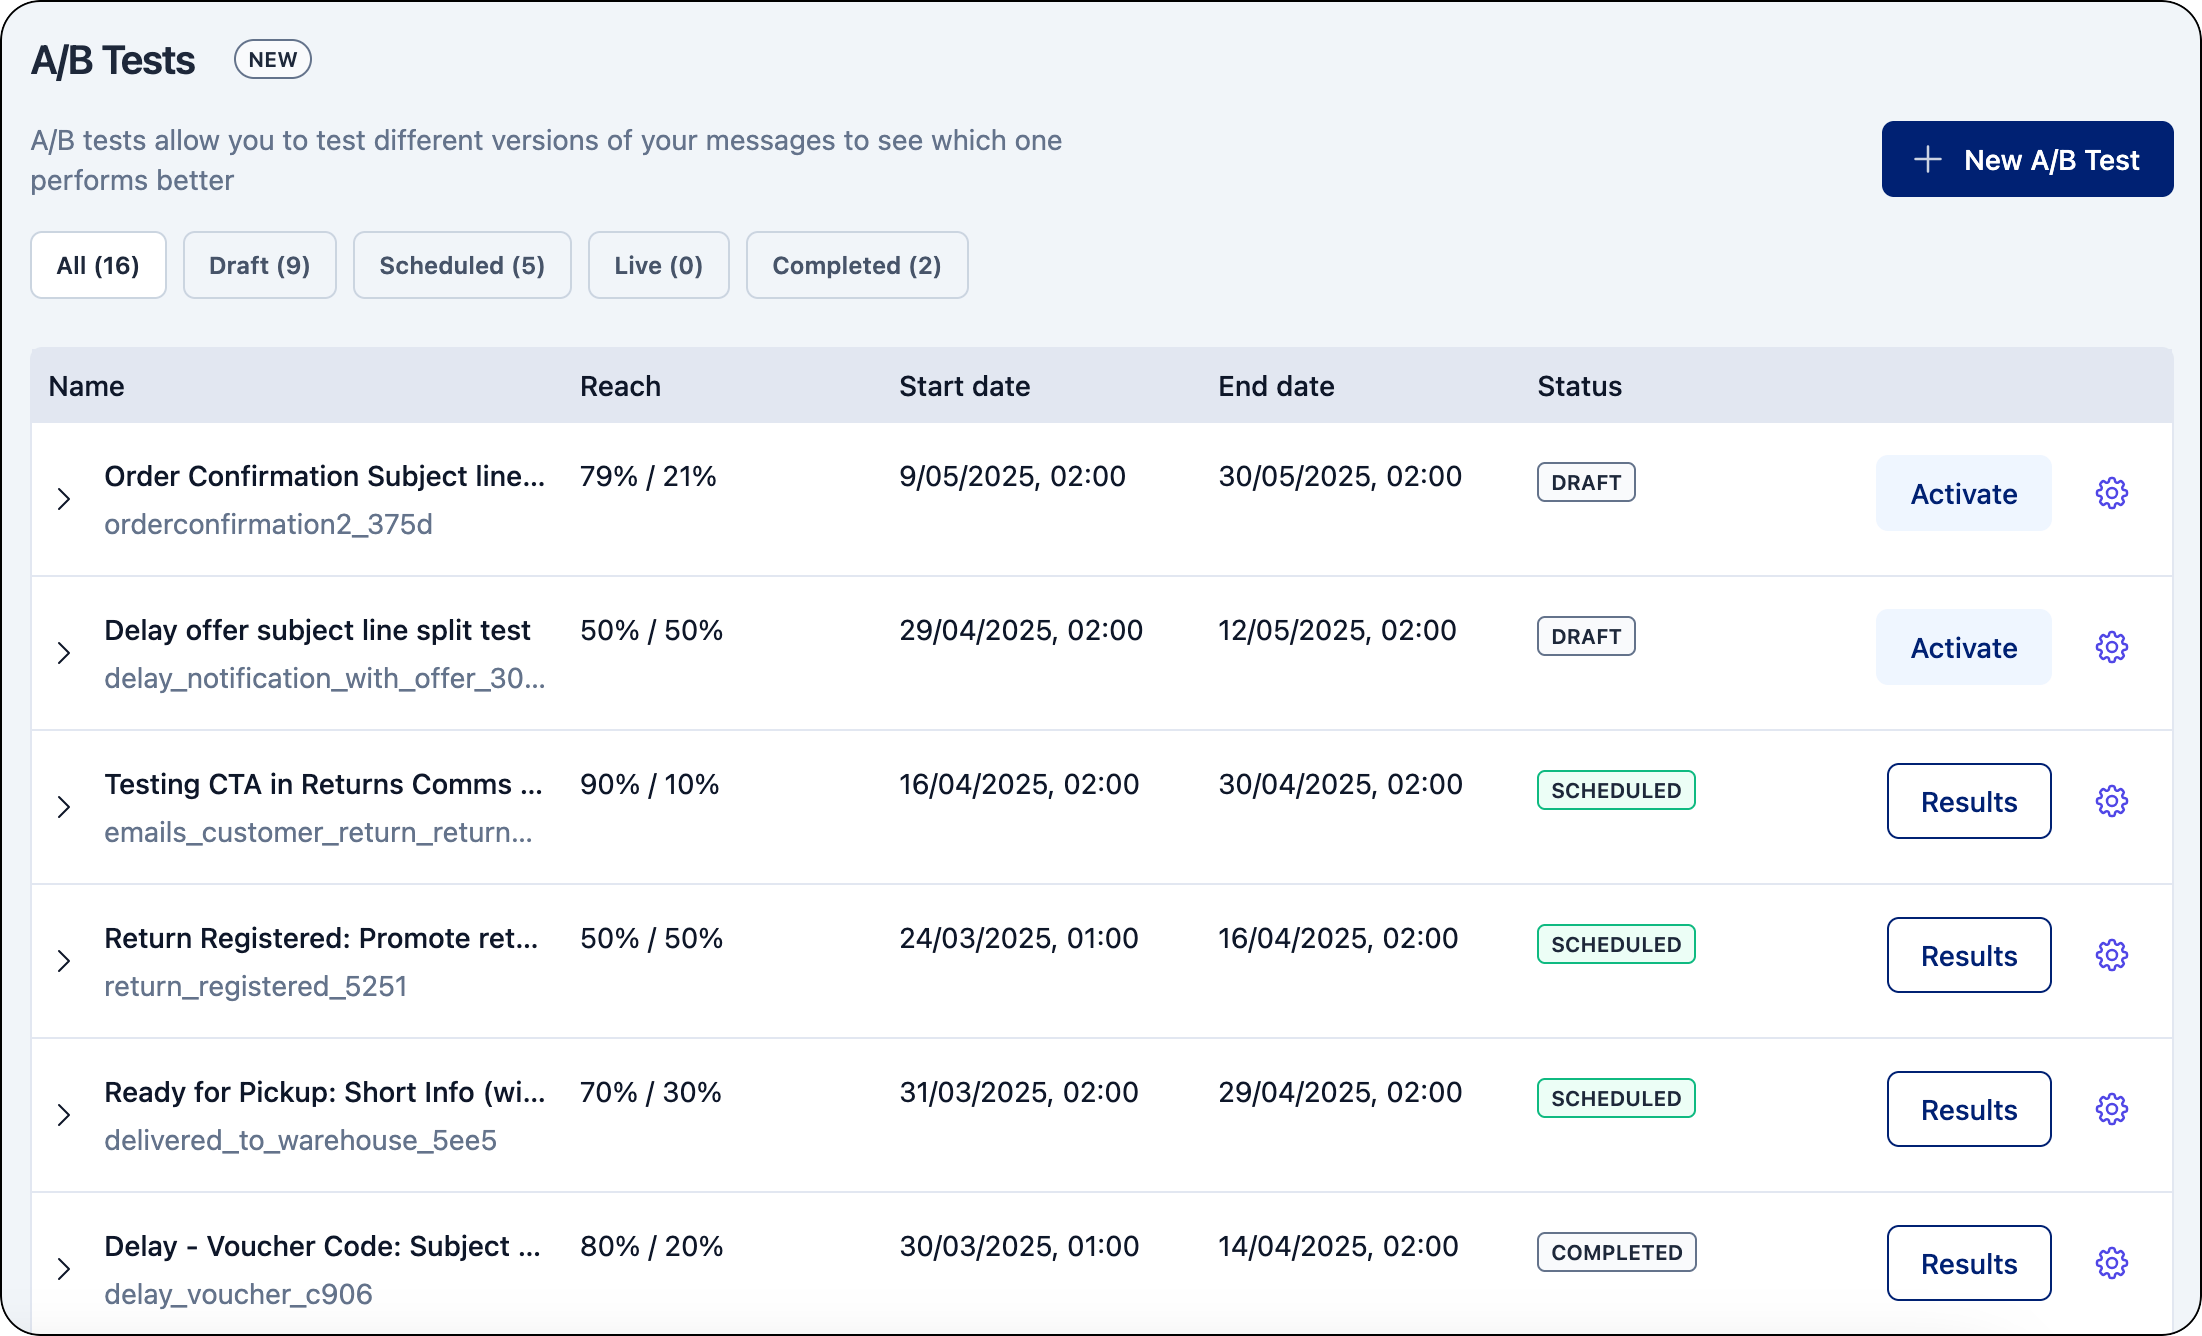Image resolution: width=2202 pixels, height=1336 pixels.
Task: Expand the Testing CTA in Returns Comms row
Action: [x=64, y=806]
